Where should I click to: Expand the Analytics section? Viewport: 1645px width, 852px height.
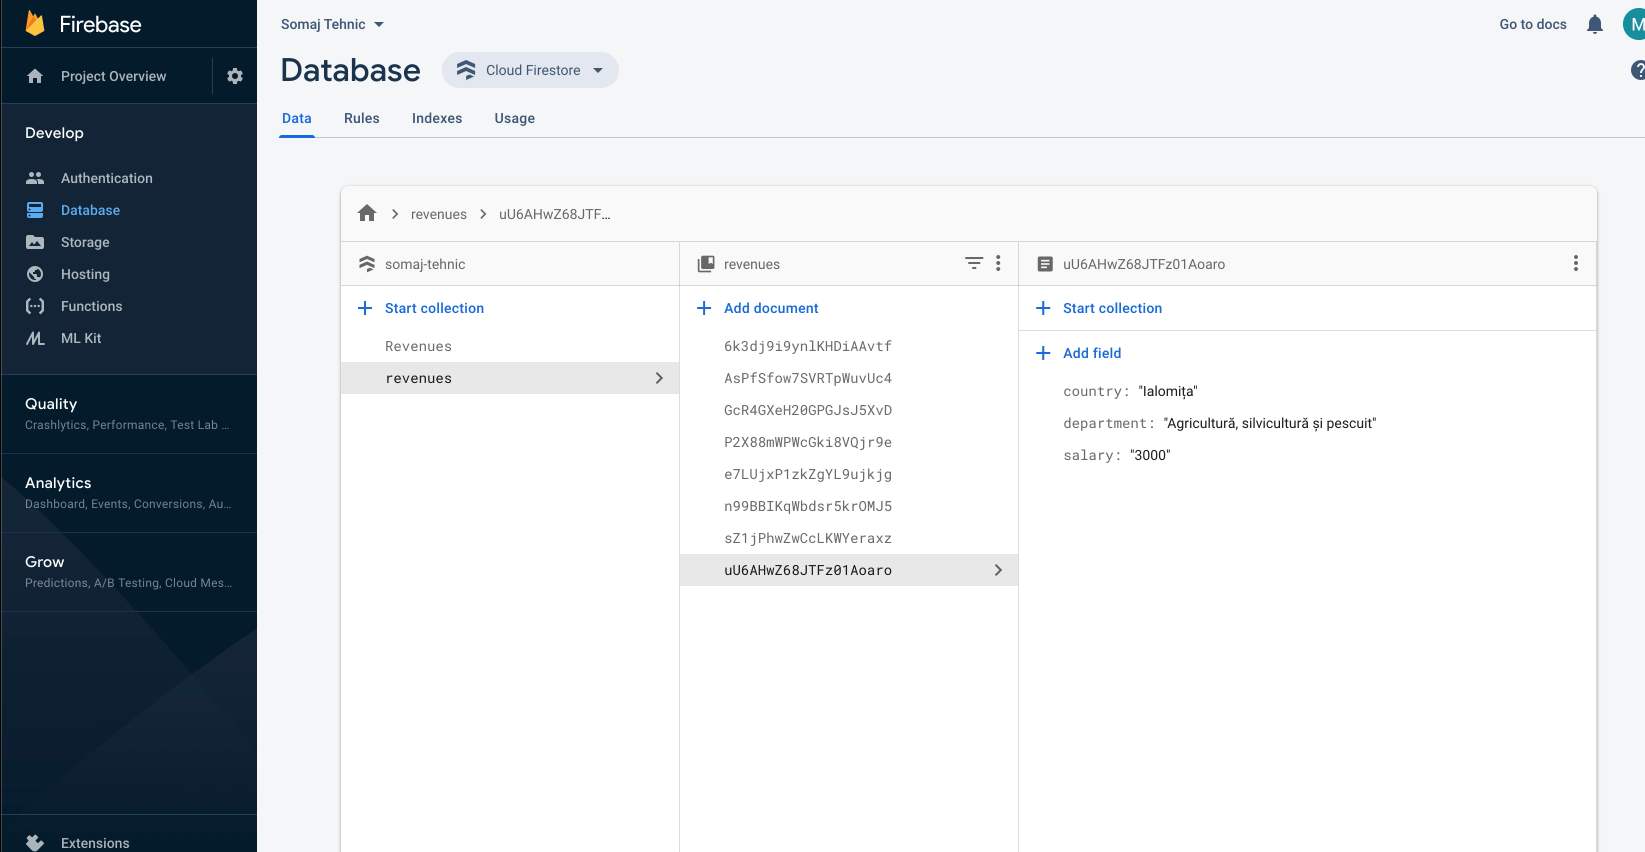tap(129, 492)
